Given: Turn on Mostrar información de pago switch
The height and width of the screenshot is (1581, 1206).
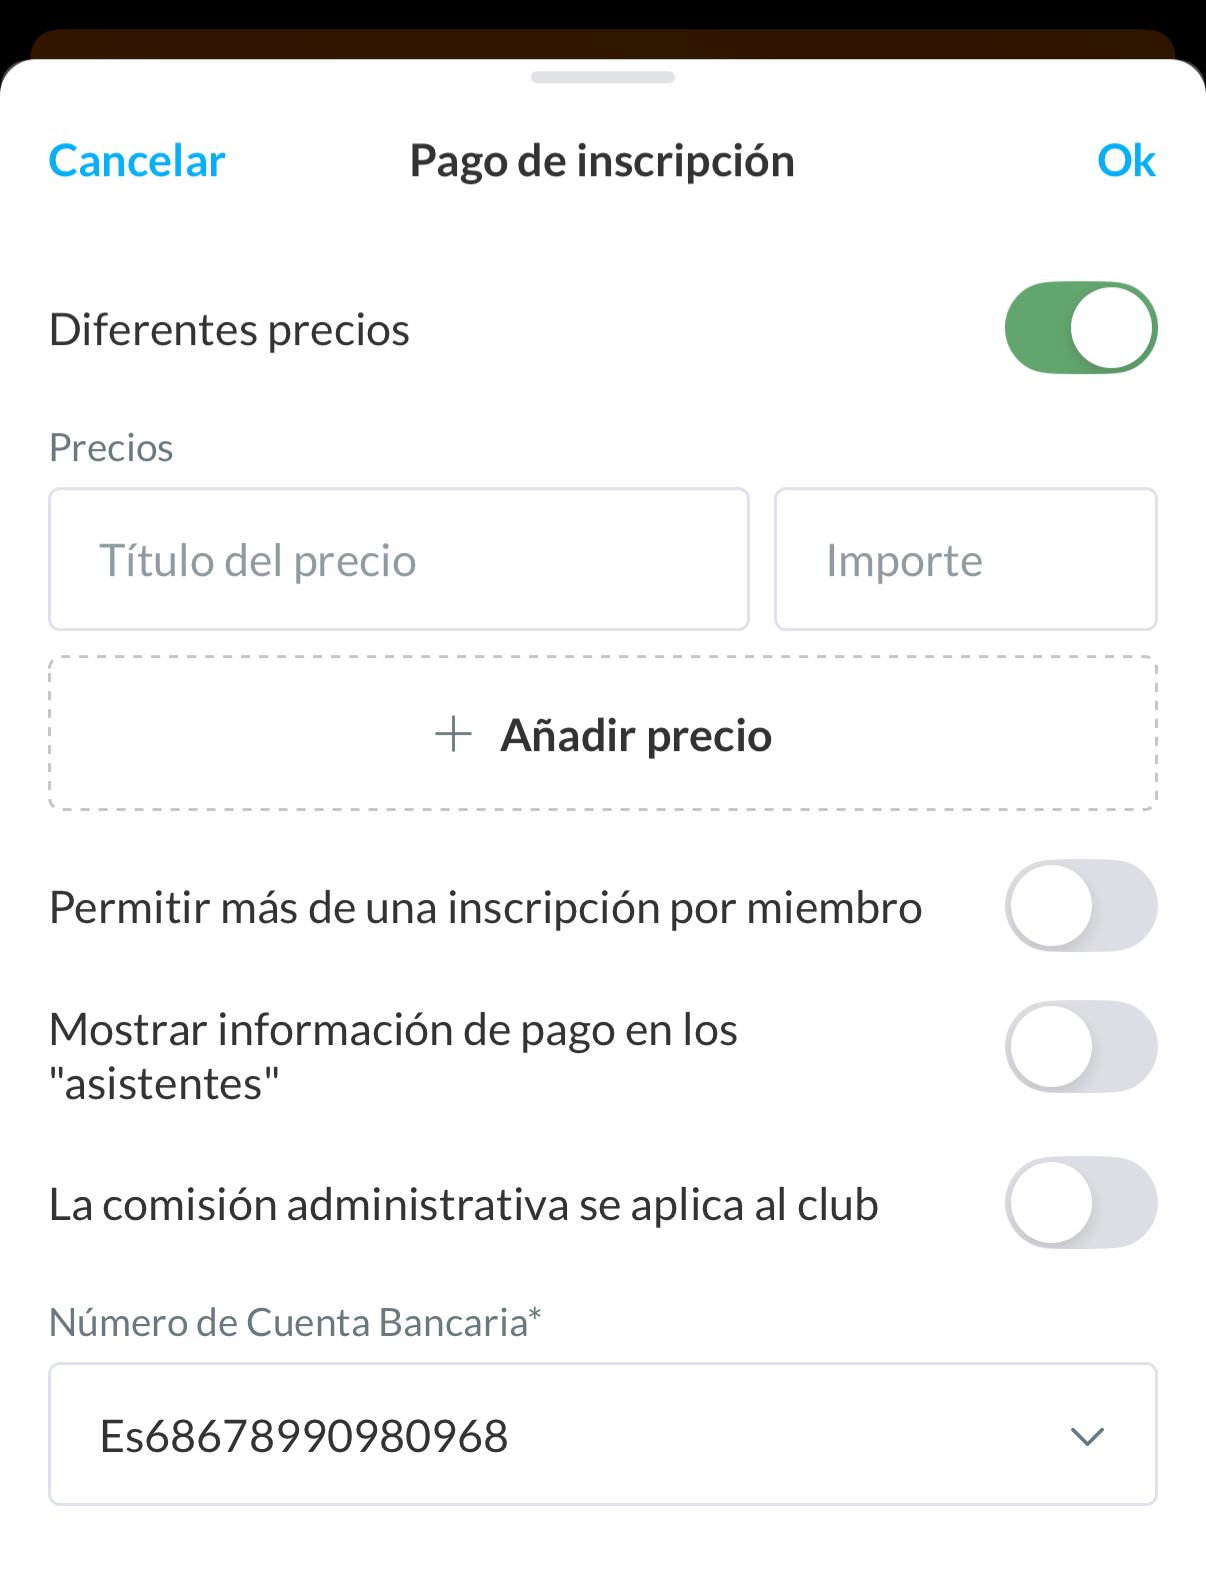Looking at the screenshot, I should [x=1080, y=1047].
